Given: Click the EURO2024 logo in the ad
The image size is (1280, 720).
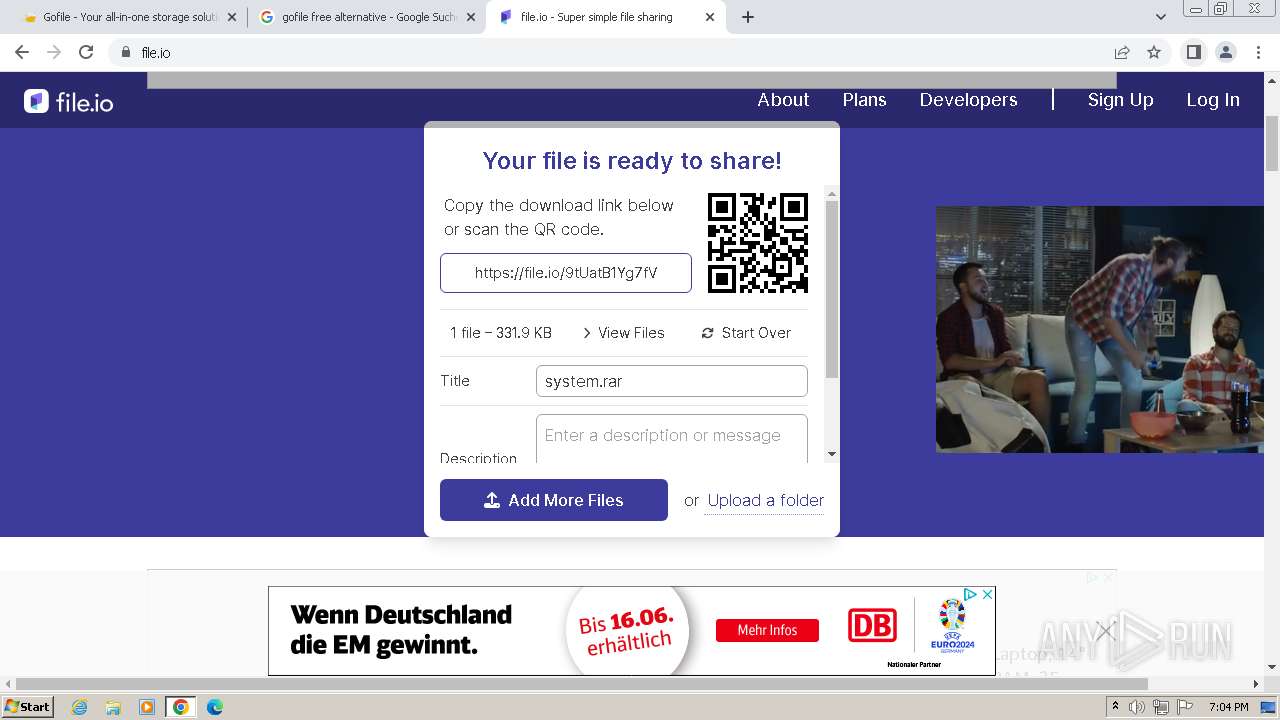Looking at the screenshot, I should (x=952, y=624).
